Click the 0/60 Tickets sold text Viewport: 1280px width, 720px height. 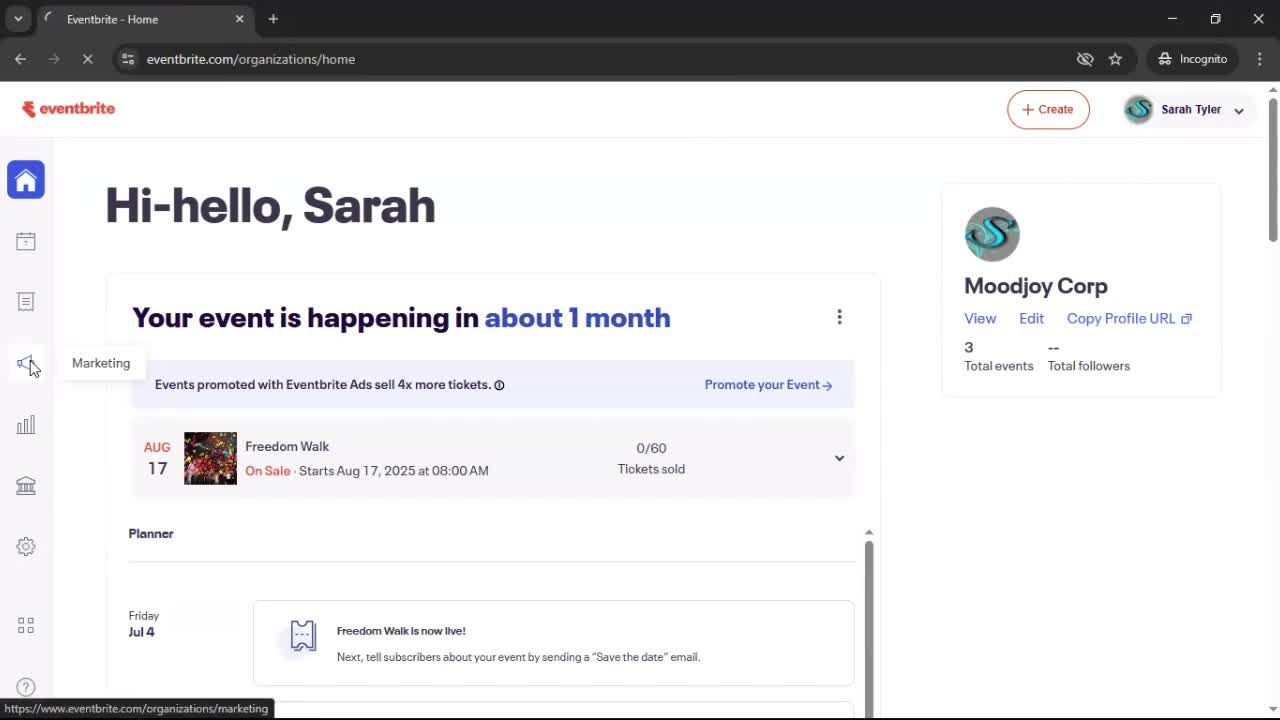[x=651, y=458]
